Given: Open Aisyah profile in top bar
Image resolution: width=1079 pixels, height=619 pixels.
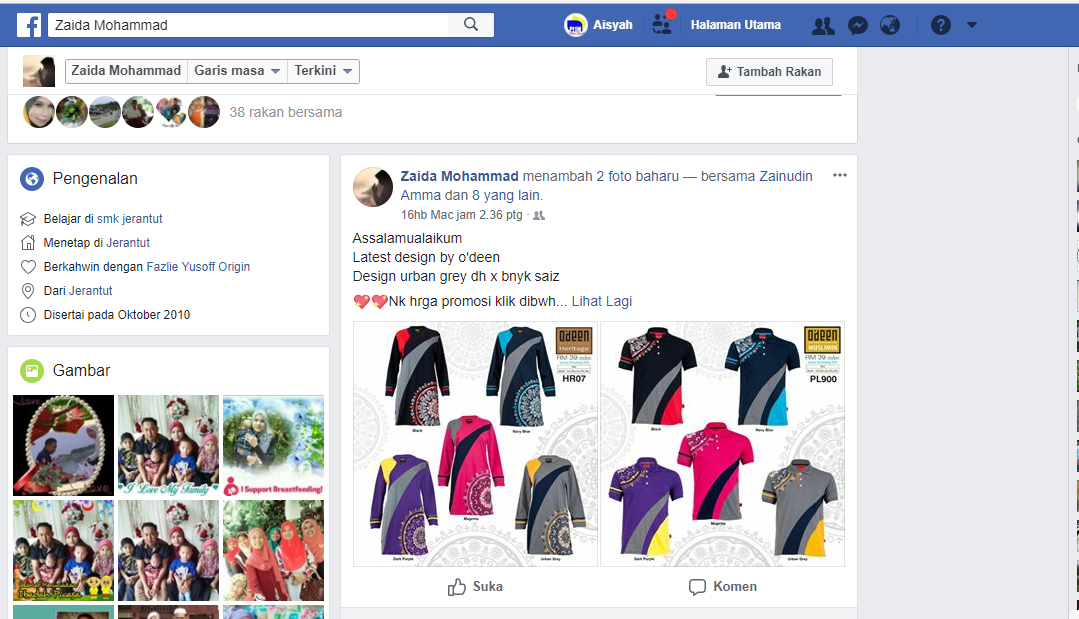Looking at the screenshot, I should coord(598,25).
